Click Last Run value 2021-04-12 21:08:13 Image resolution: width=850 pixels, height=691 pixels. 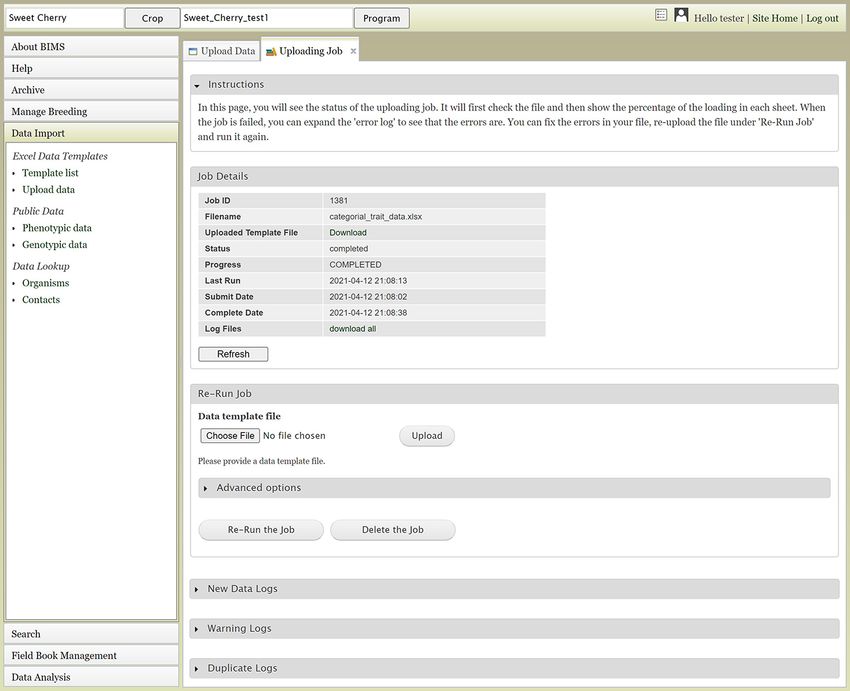[x=368, y=281]
